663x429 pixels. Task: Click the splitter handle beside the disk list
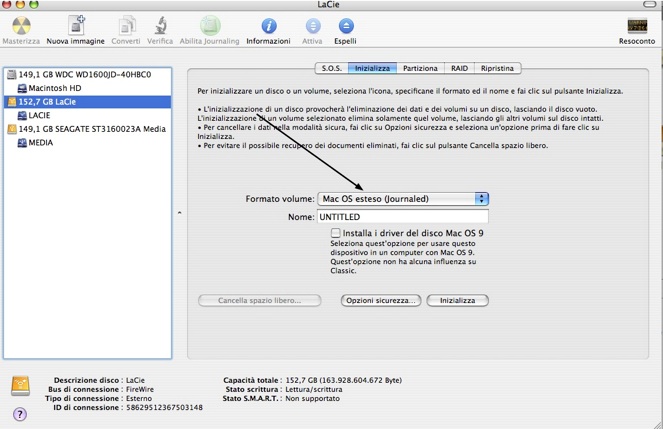180,213
